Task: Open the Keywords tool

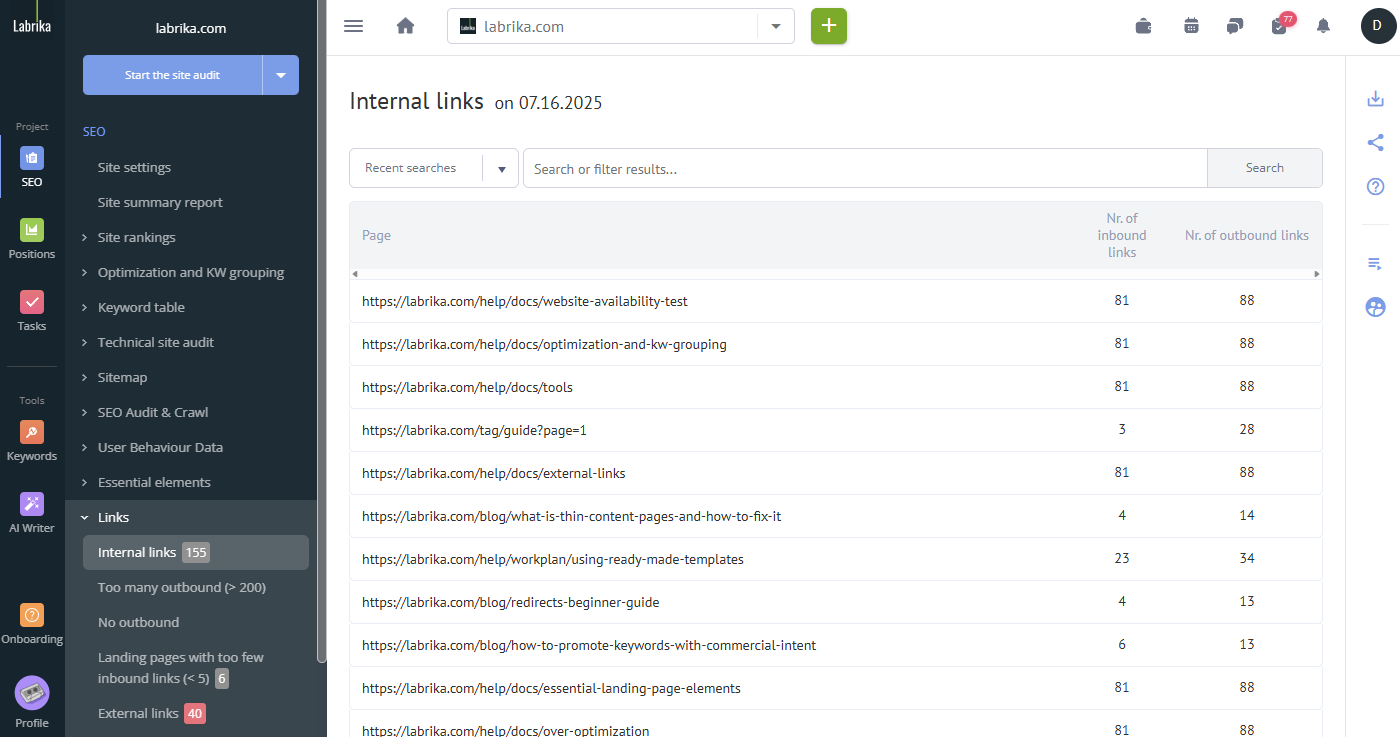Action: [32, 441]
